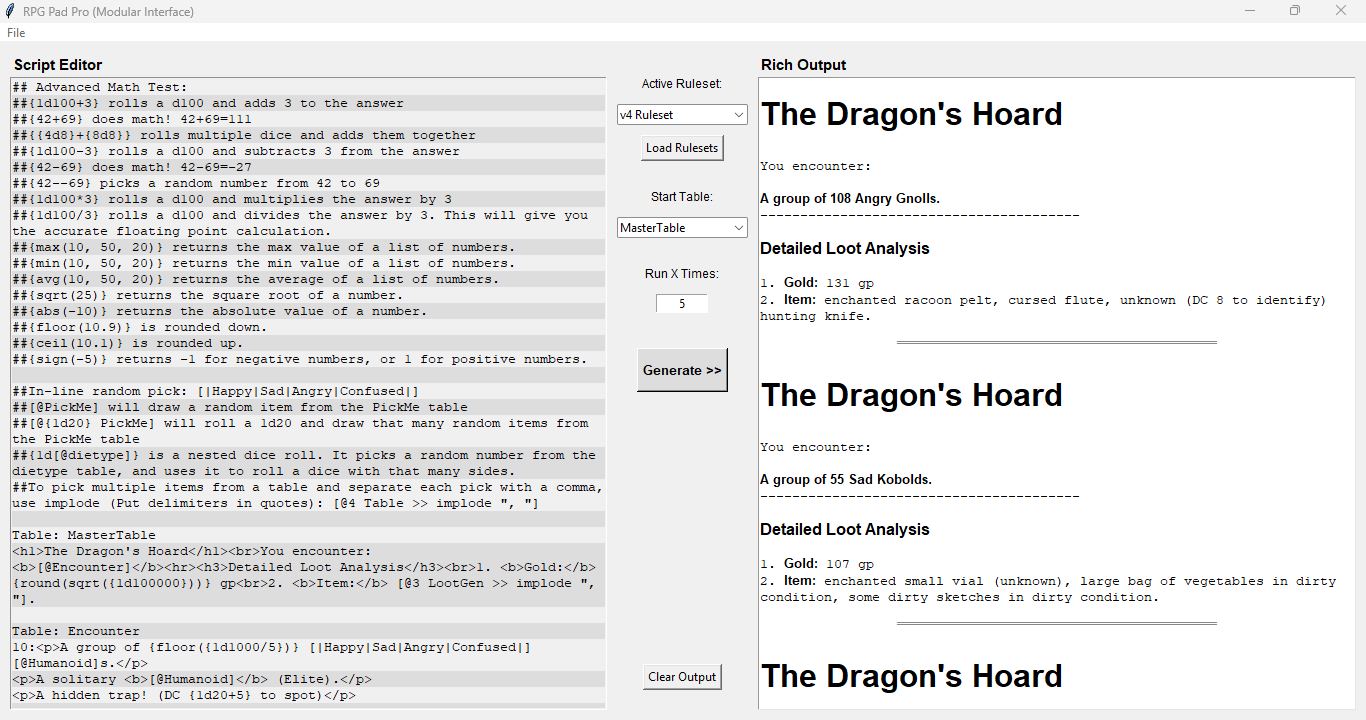
Task: Click the '## Advanced Math Test:' line
Action: coord(100,87)
